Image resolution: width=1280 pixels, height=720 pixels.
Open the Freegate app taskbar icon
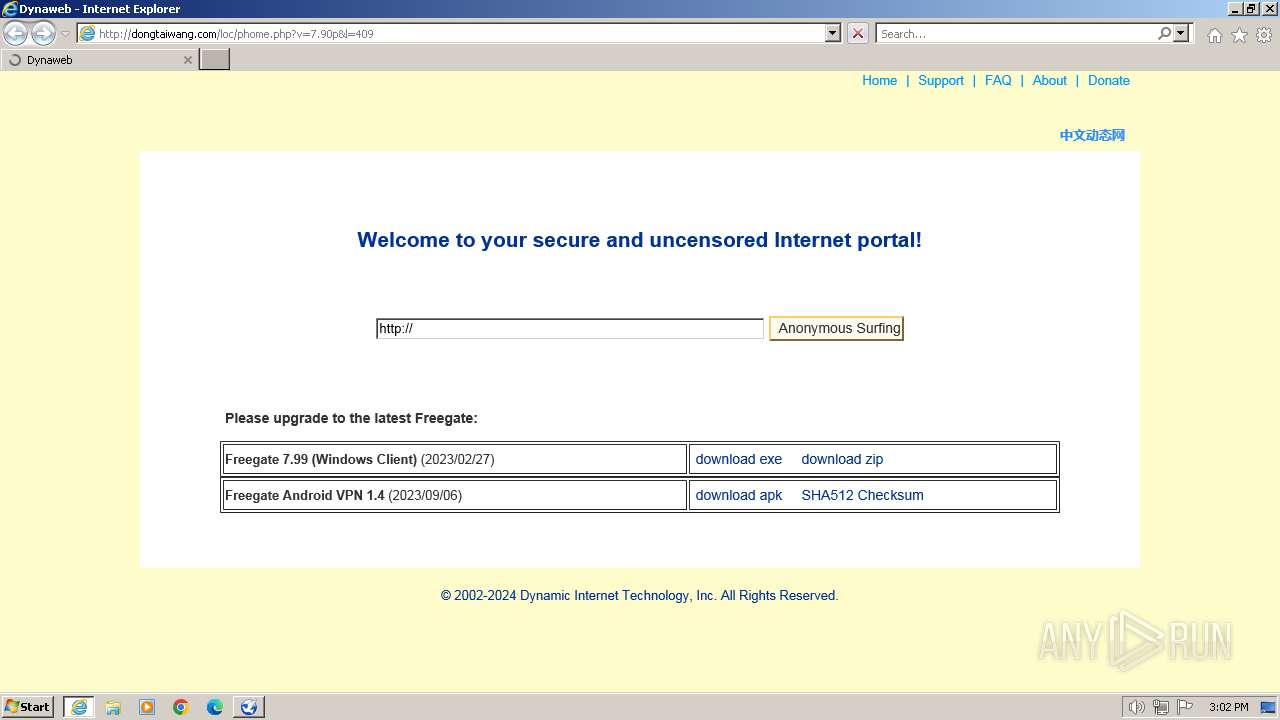249,707
